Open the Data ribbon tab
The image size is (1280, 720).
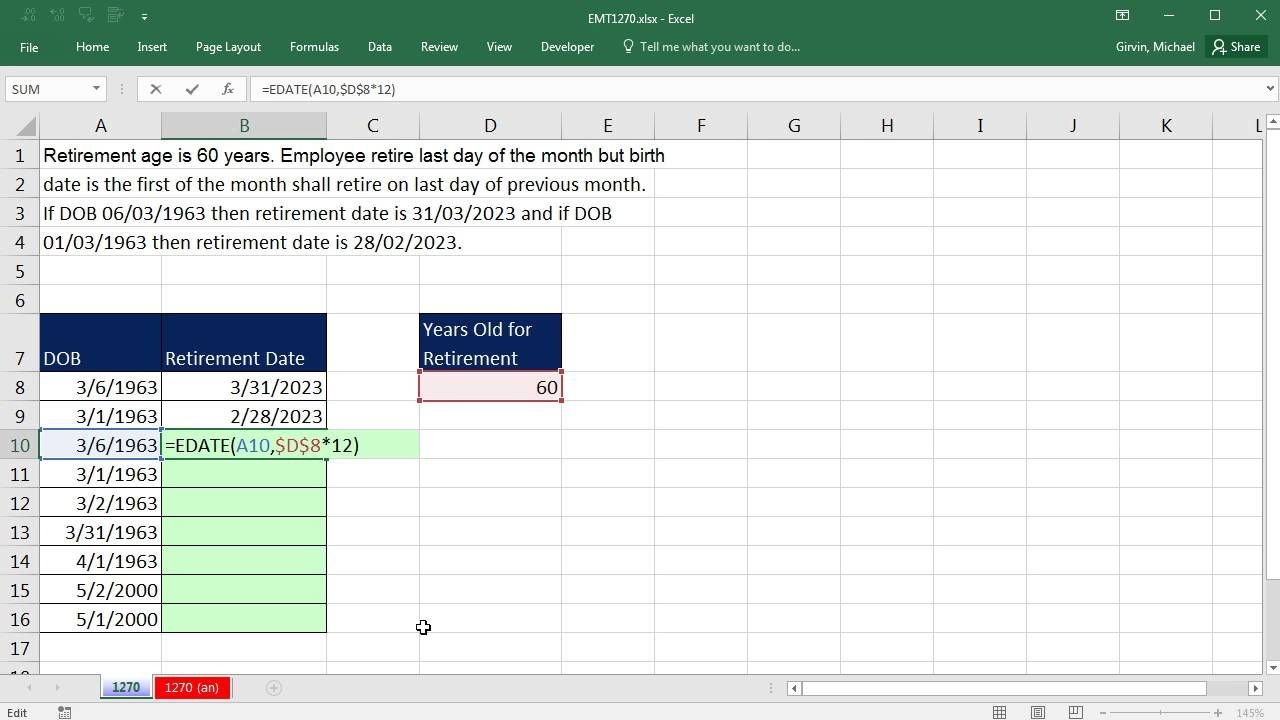pos(379,47)
